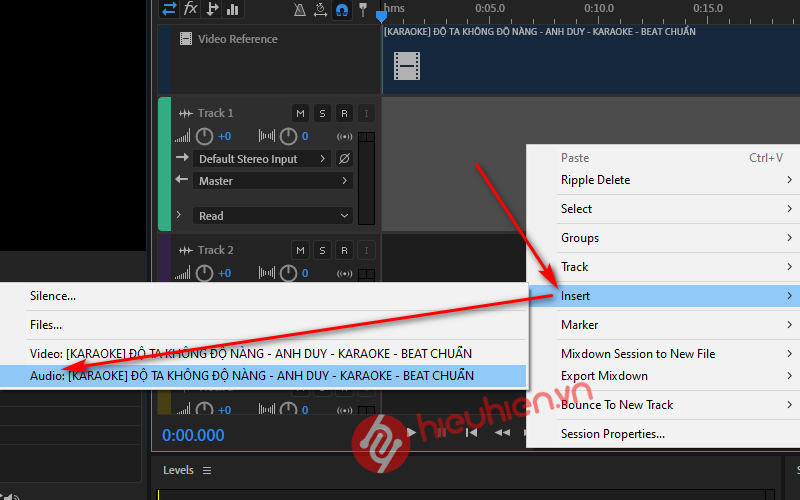Open the Groups submenu
The image size is (800, 500).
coord(663,238)
